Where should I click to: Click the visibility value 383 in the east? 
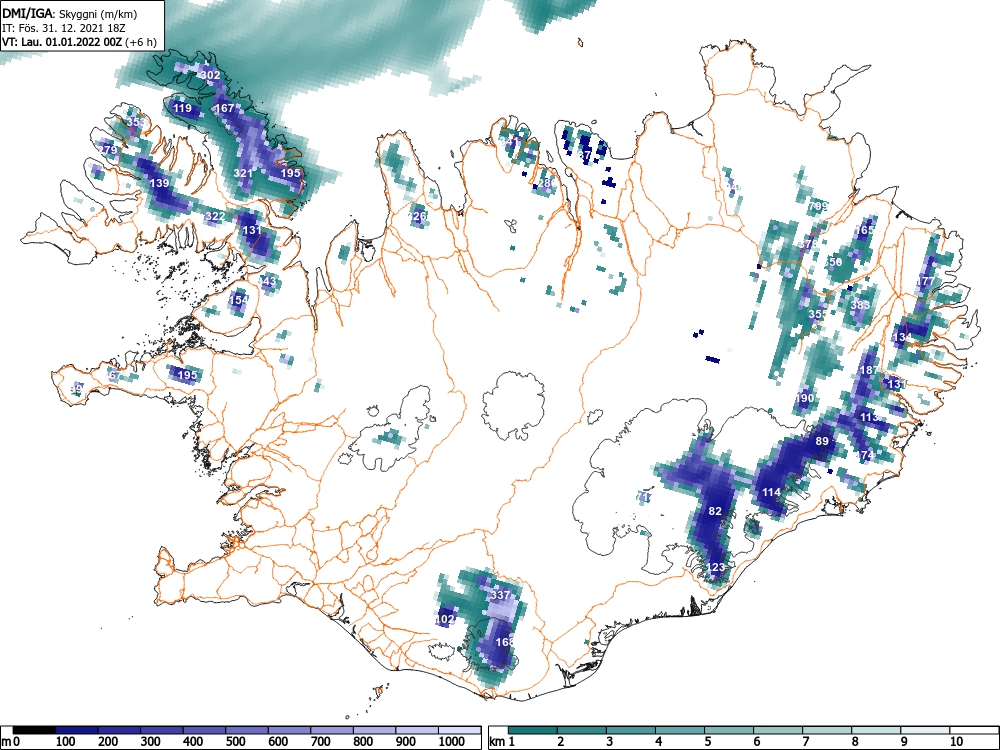(x=860, y=305)
